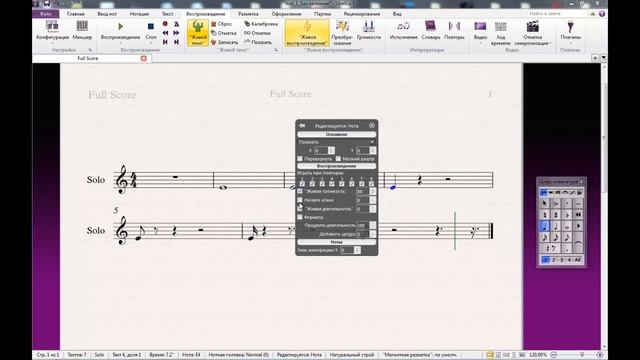Click Сброс in Живой темп group
640x360 pixels.
click(x=222, y=24)
